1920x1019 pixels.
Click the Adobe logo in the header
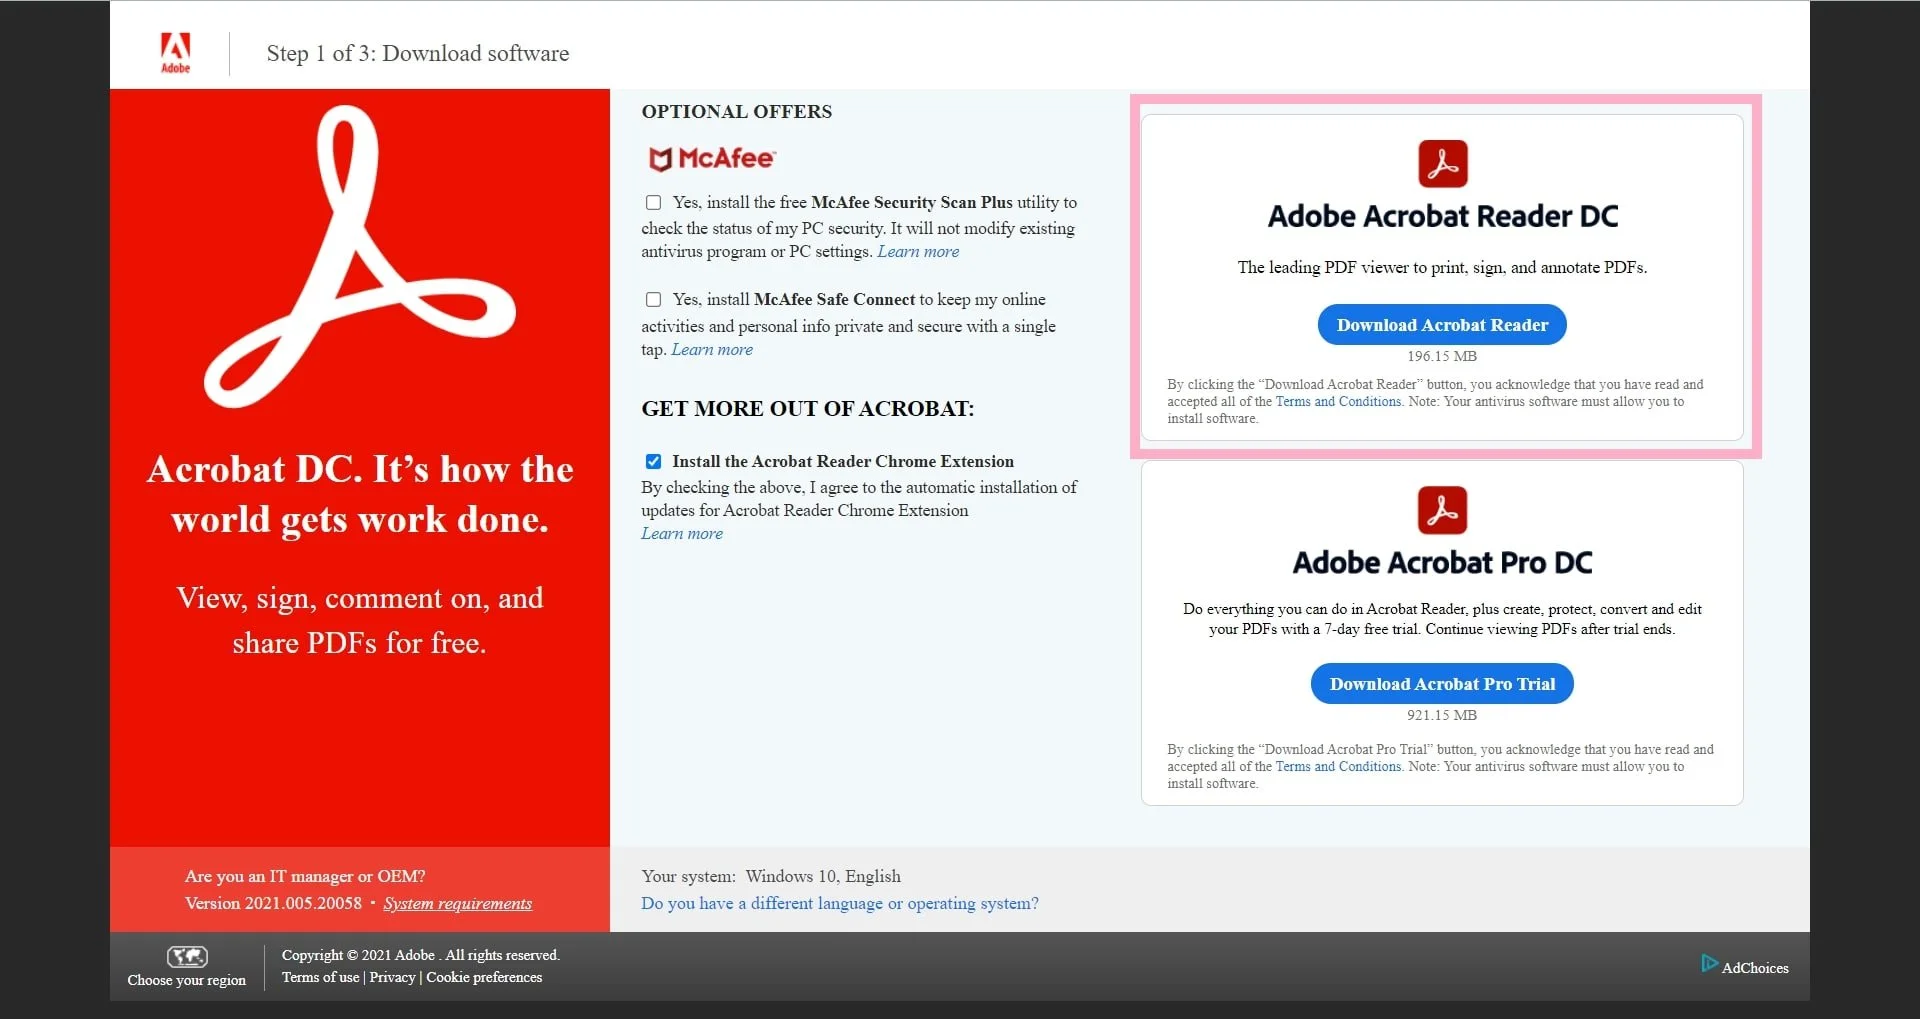click(x=176, y=52)
